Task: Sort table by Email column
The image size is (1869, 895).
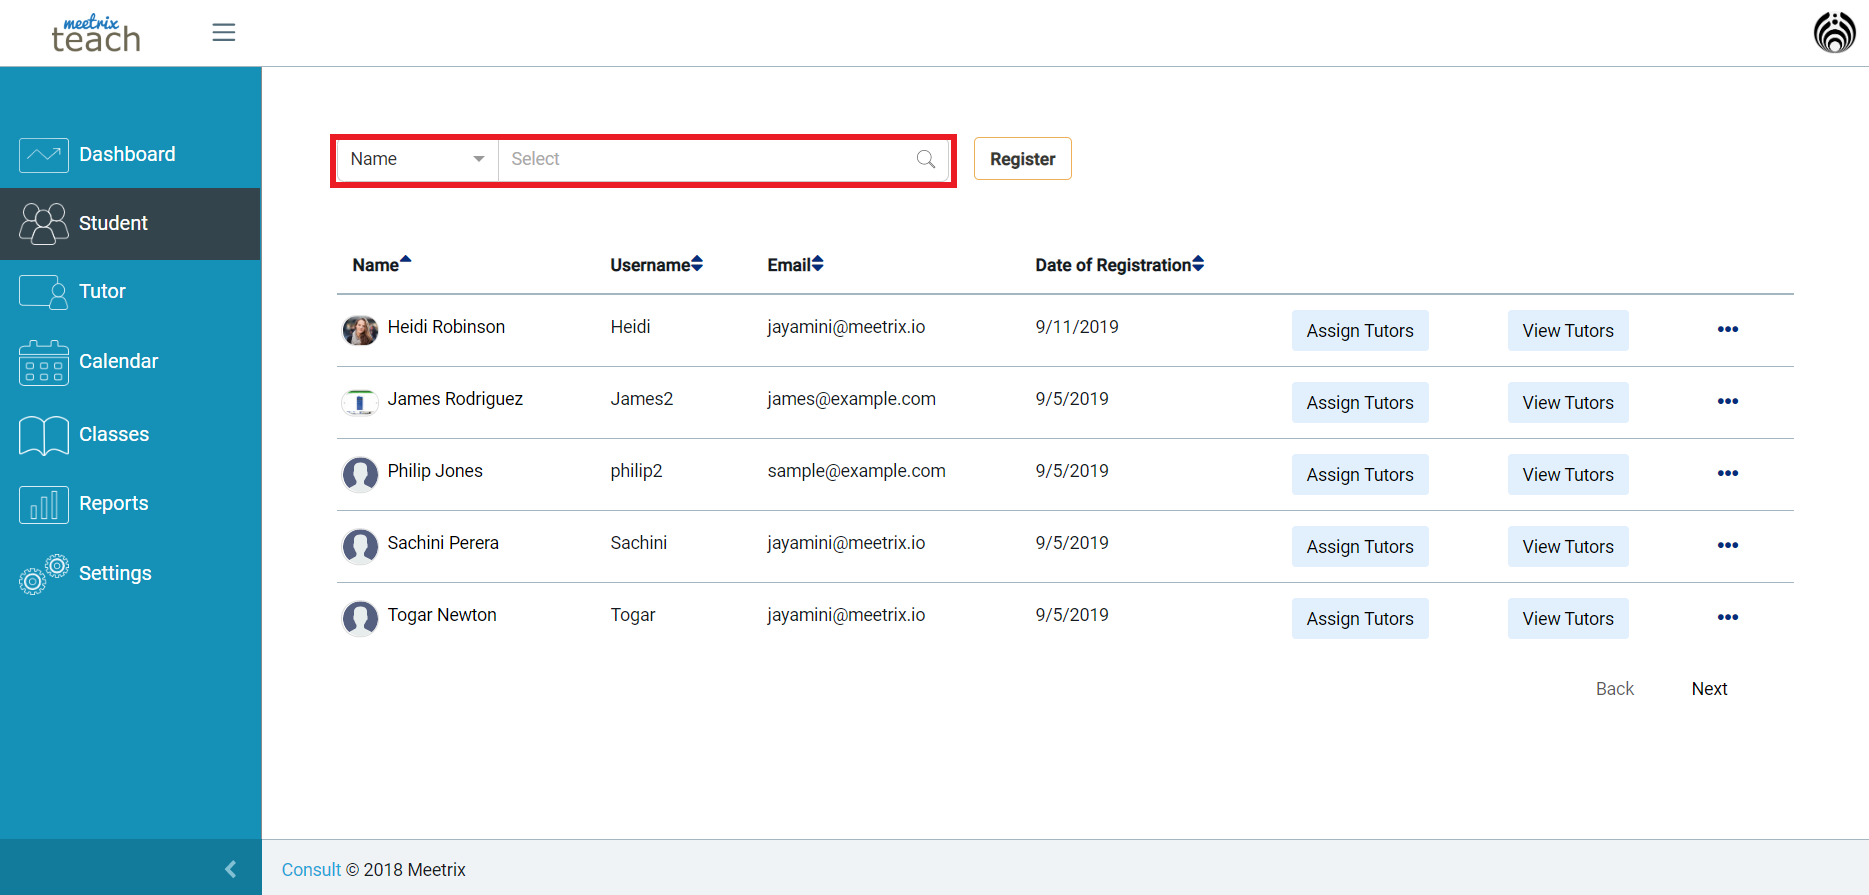Action: click(796, 265)
